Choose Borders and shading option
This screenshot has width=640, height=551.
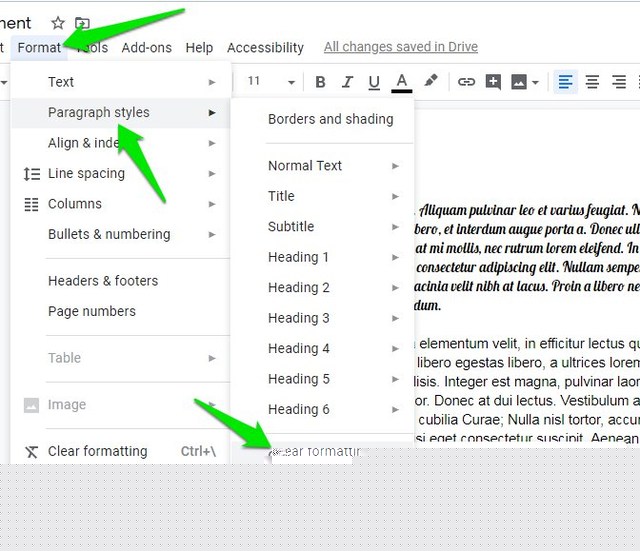coord(331,119)
